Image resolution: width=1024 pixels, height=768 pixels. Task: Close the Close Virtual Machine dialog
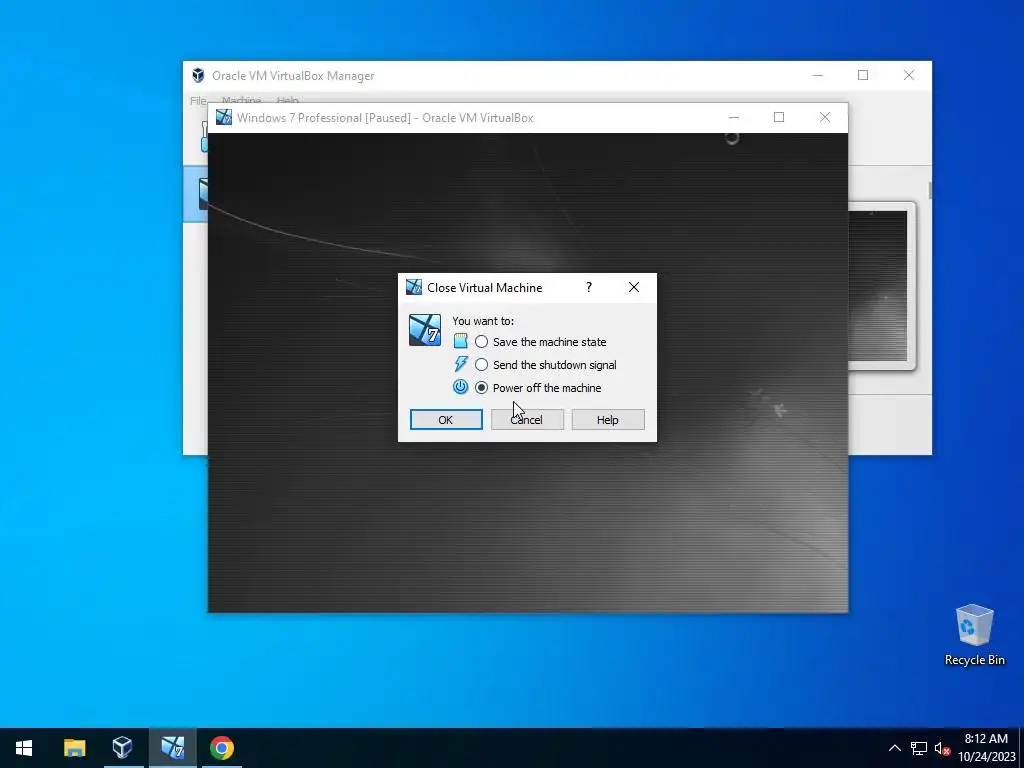pos(633,287)
